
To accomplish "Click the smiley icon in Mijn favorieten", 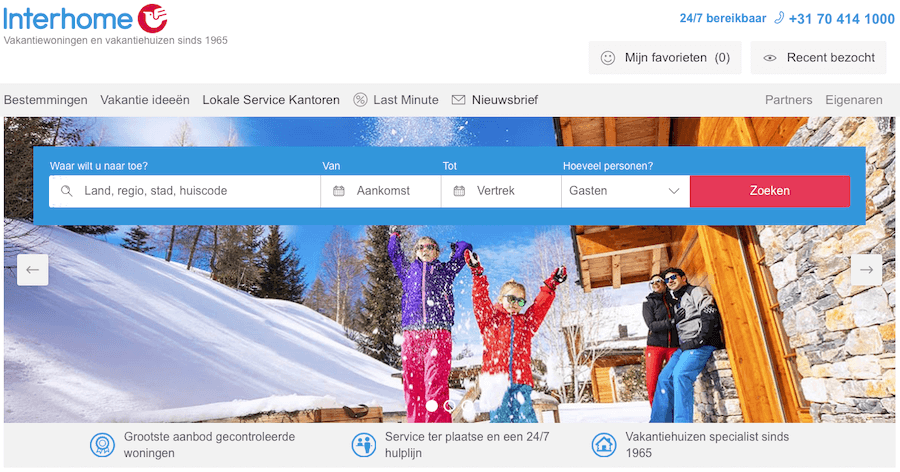I will pyautogui.click(x=607, y=57).
